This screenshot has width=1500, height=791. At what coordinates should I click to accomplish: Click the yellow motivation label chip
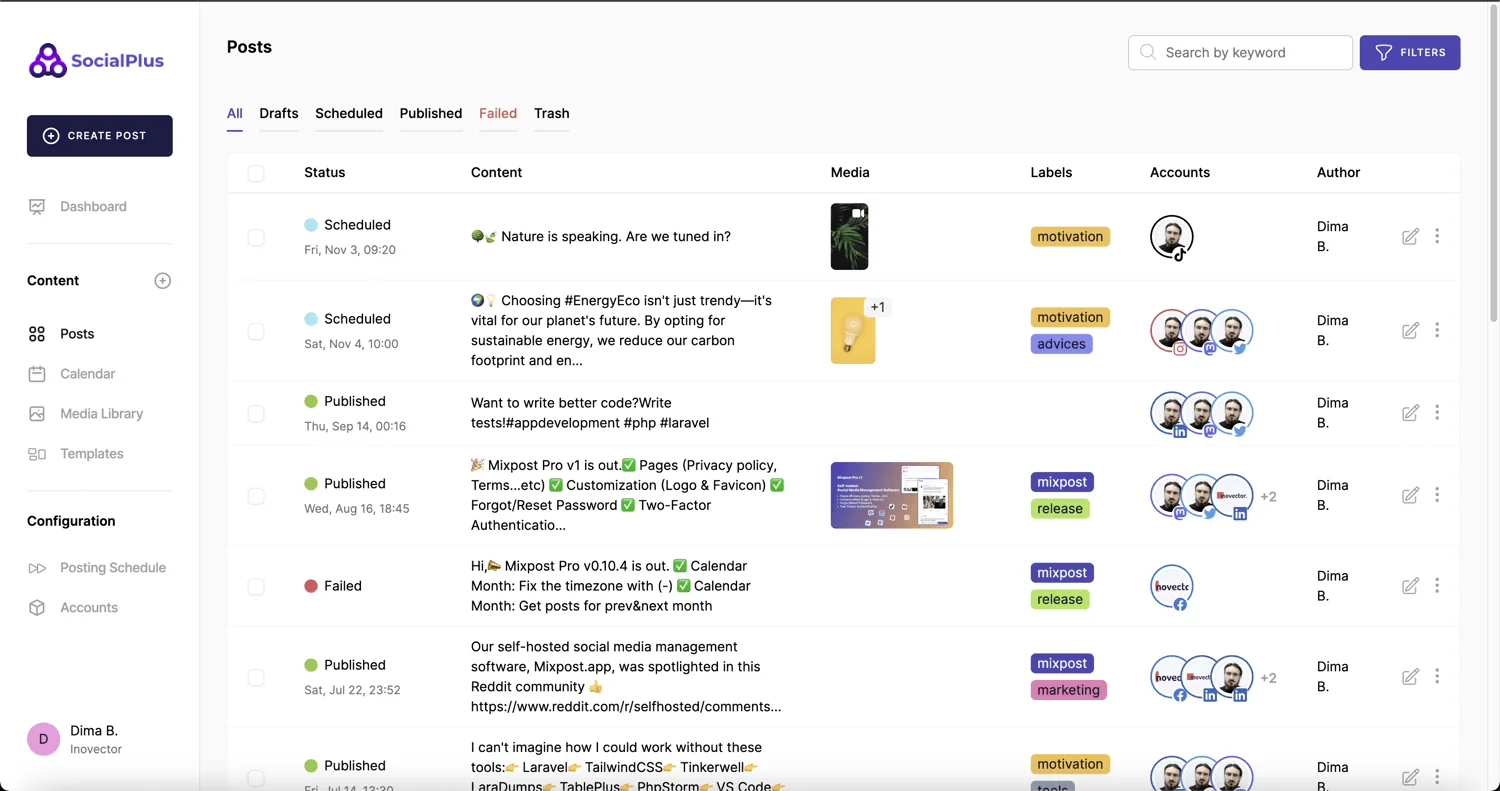pyautogui.click(x=1070, y=236)
